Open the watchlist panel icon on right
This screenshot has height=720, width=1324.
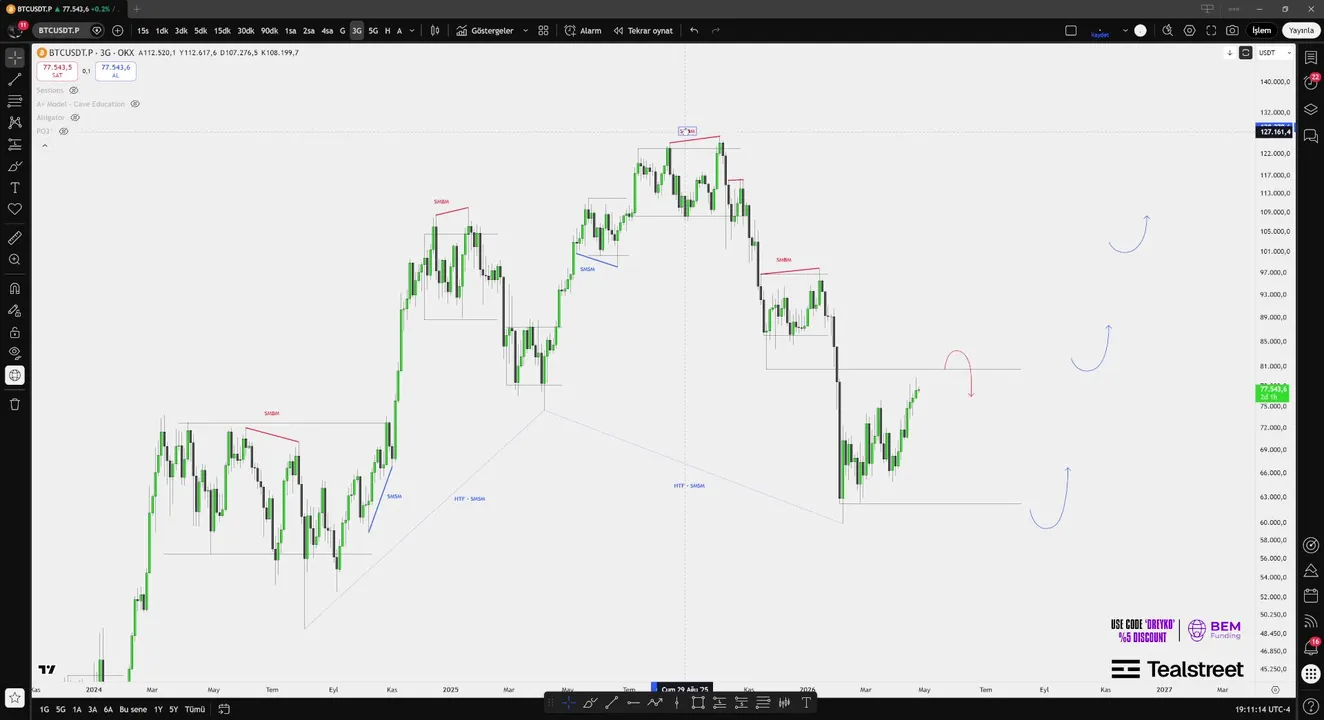pyautogui.click(x=1311, y=58)
